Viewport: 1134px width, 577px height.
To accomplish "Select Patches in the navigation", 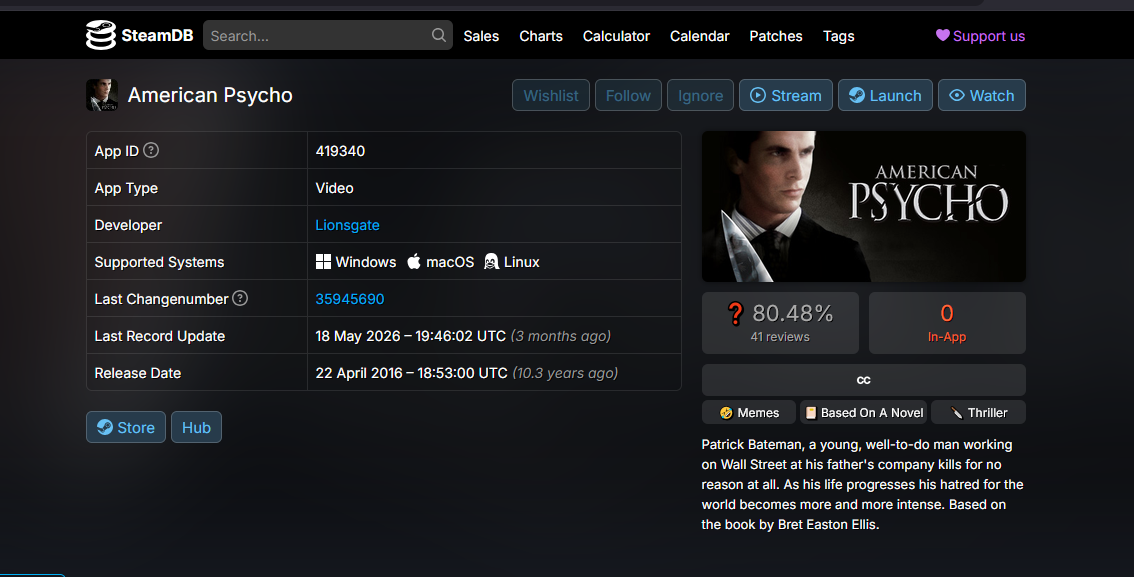I will 776,36.
